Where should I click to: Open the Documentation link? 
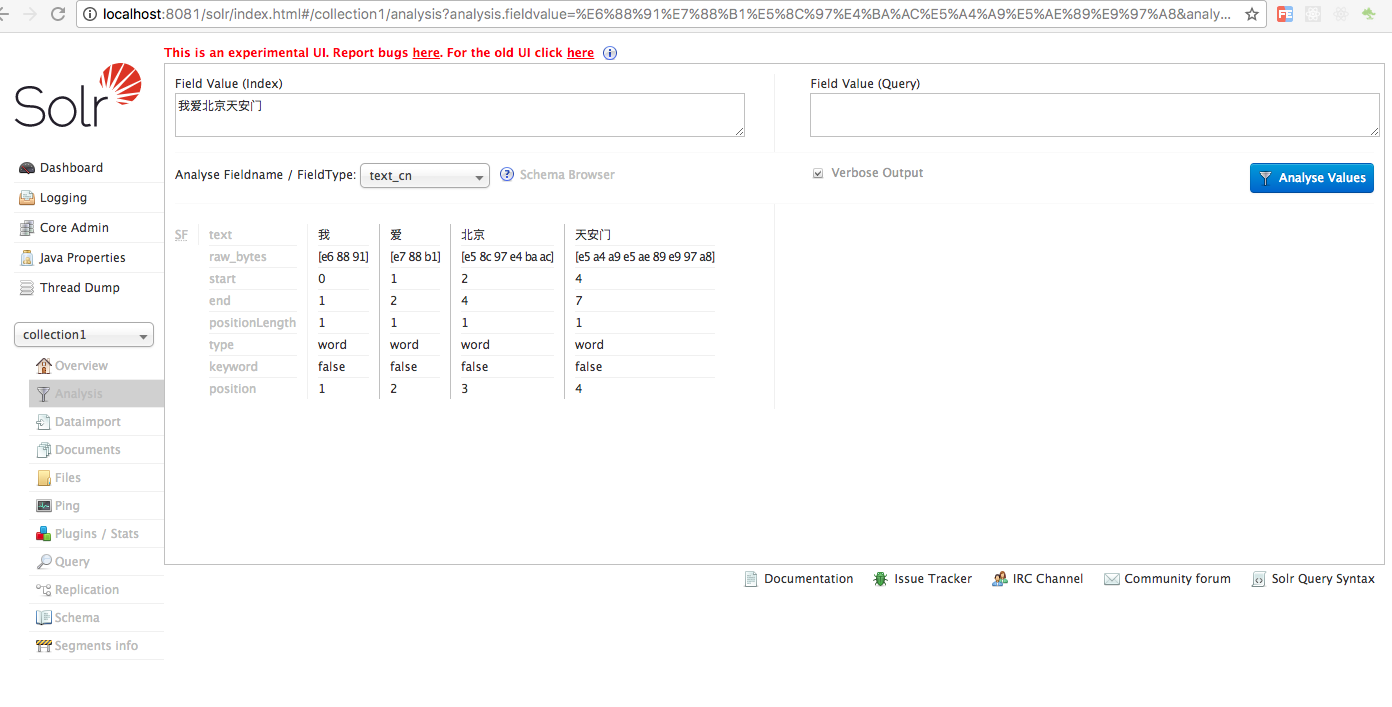808,579
